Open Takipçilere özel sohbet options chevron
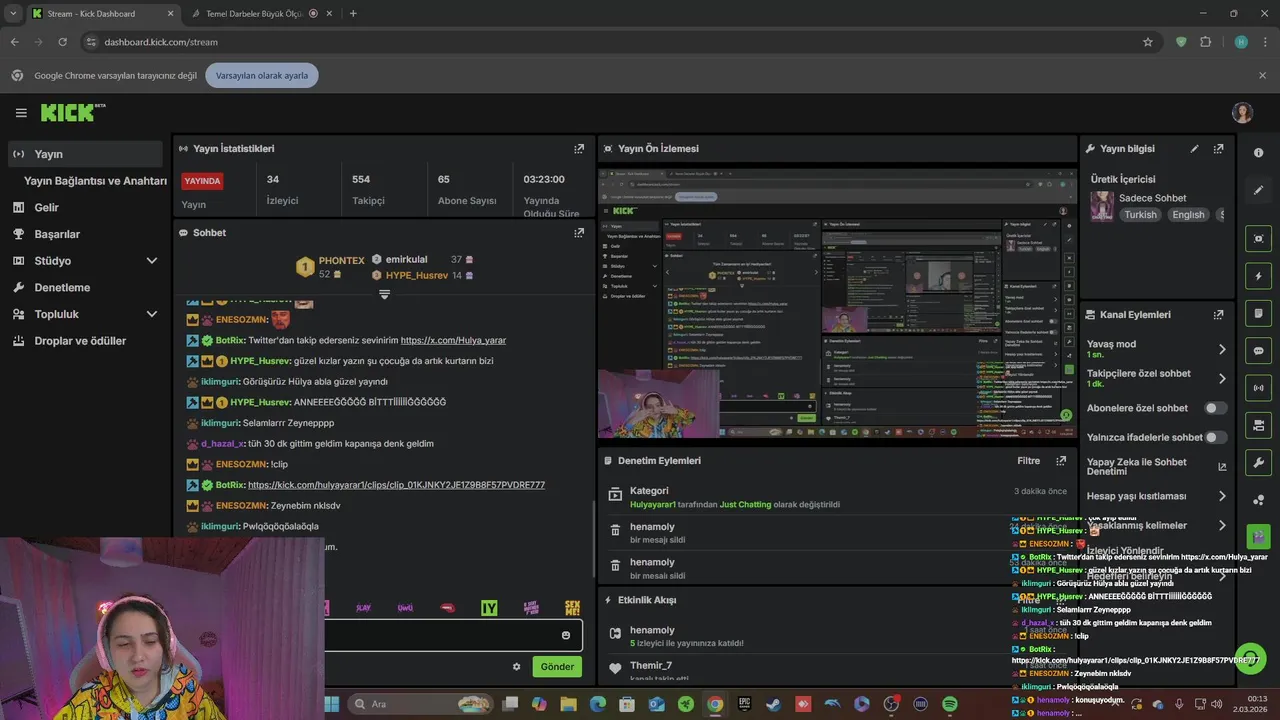 pos(1221,378)
